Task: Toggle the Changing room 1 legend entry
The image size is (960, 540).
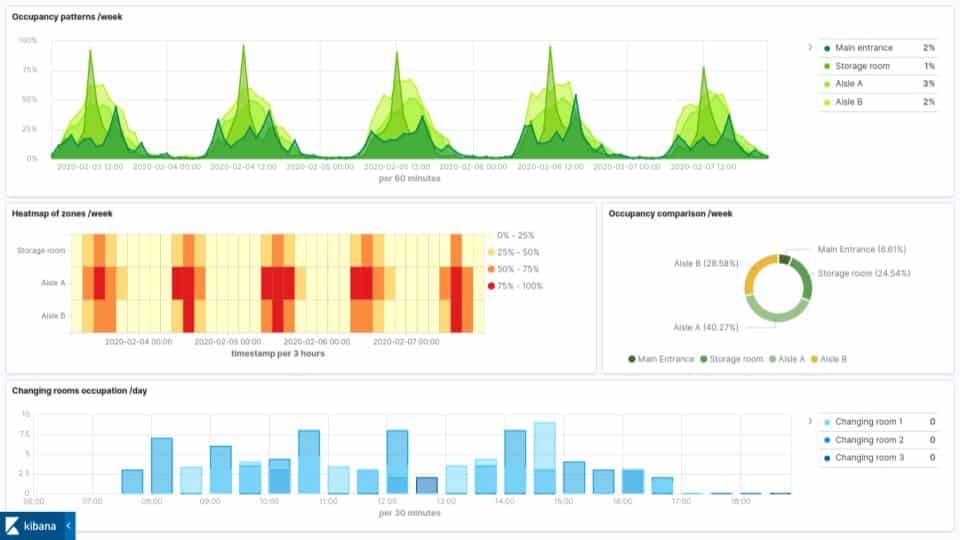Action: [879, 422]
